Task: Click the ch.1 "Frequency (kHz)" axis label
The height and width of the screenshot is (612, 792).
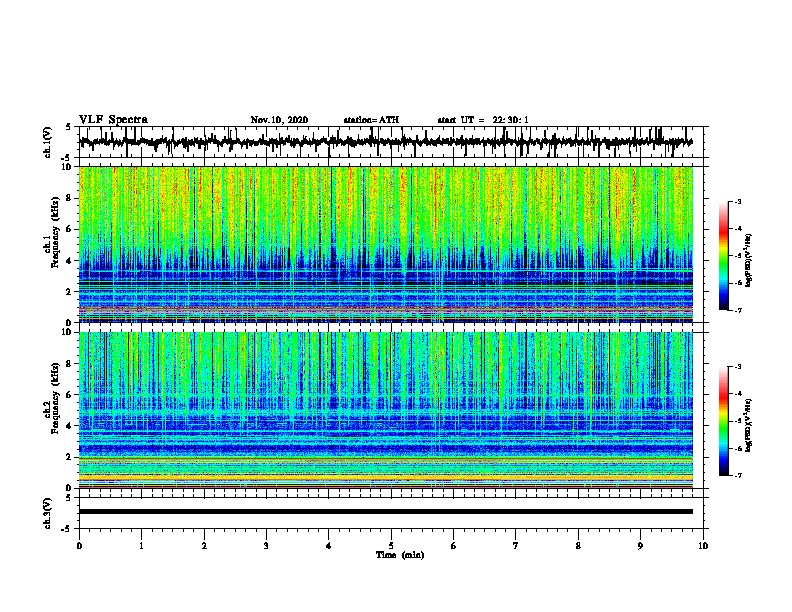Action: [x=55, y=232]
